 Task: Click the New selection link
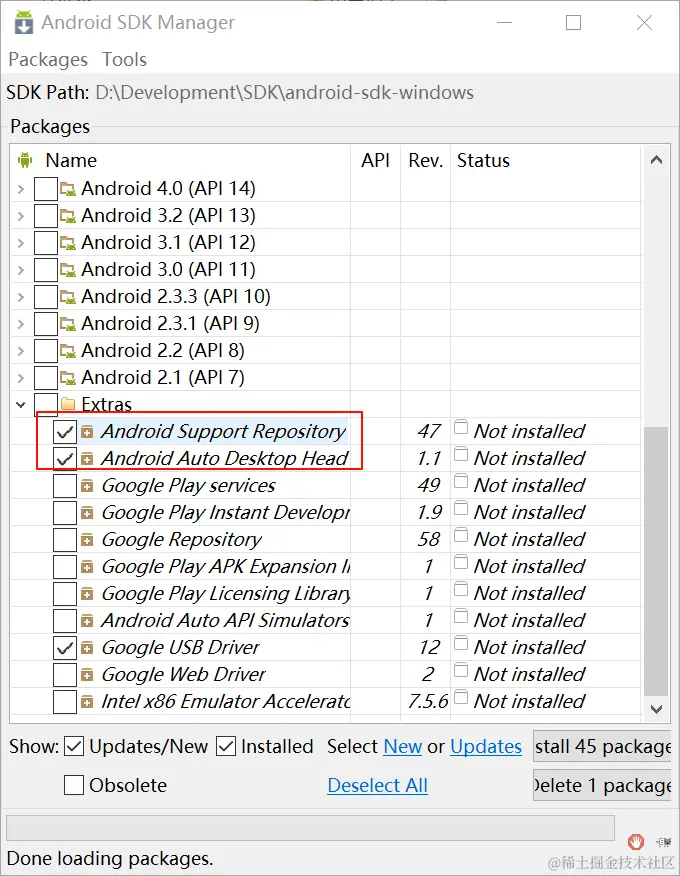point(402,746)
